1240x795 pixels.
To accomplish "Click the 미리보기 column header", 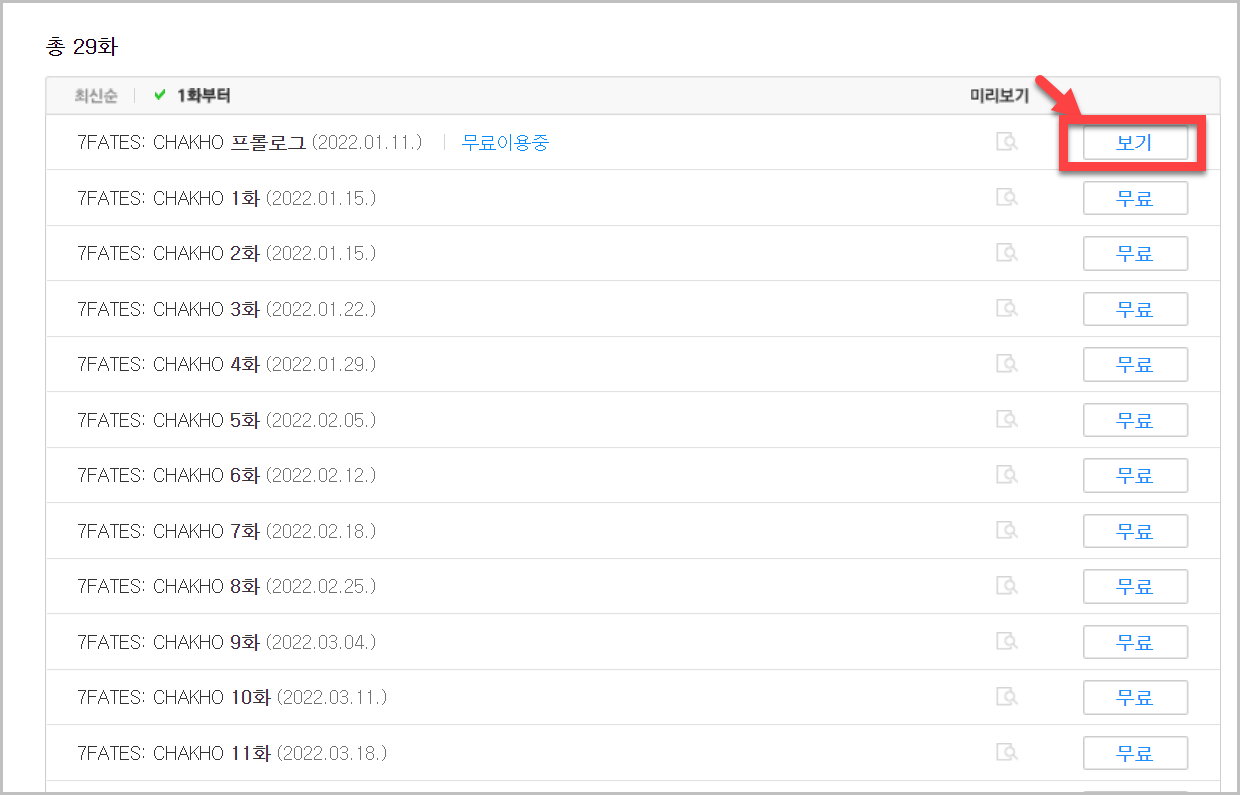I will pos(999,96).
